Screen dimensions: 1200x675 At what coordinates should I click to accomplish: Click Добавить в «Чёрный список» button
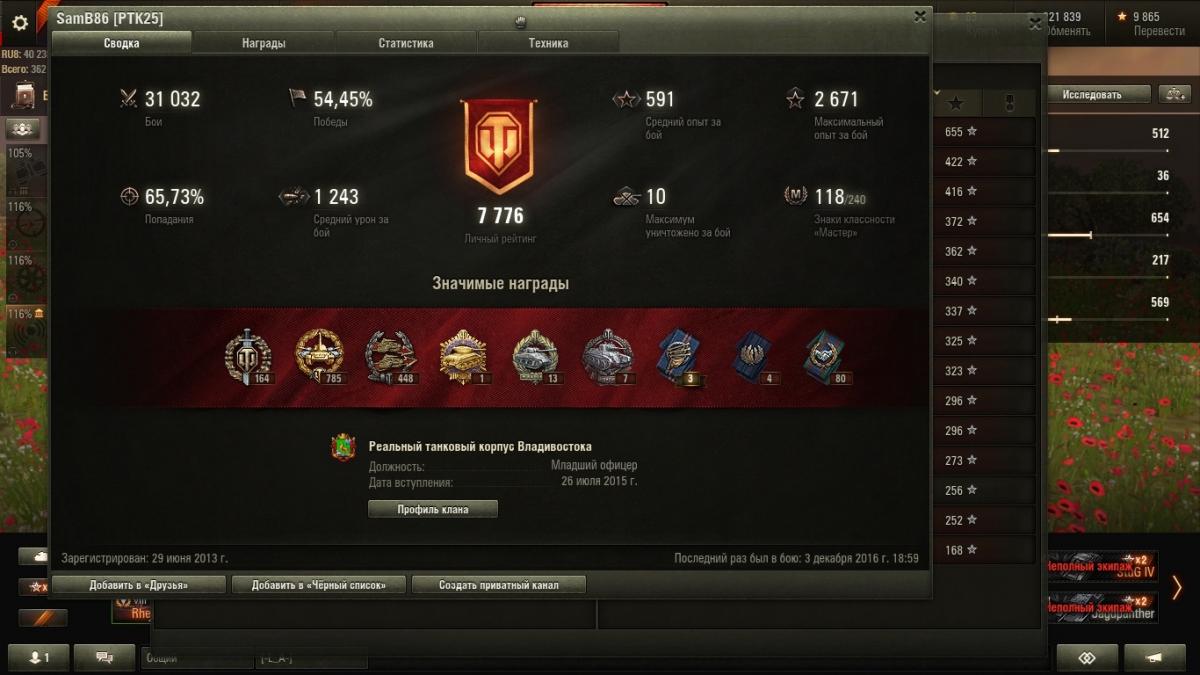pos(318,585)
